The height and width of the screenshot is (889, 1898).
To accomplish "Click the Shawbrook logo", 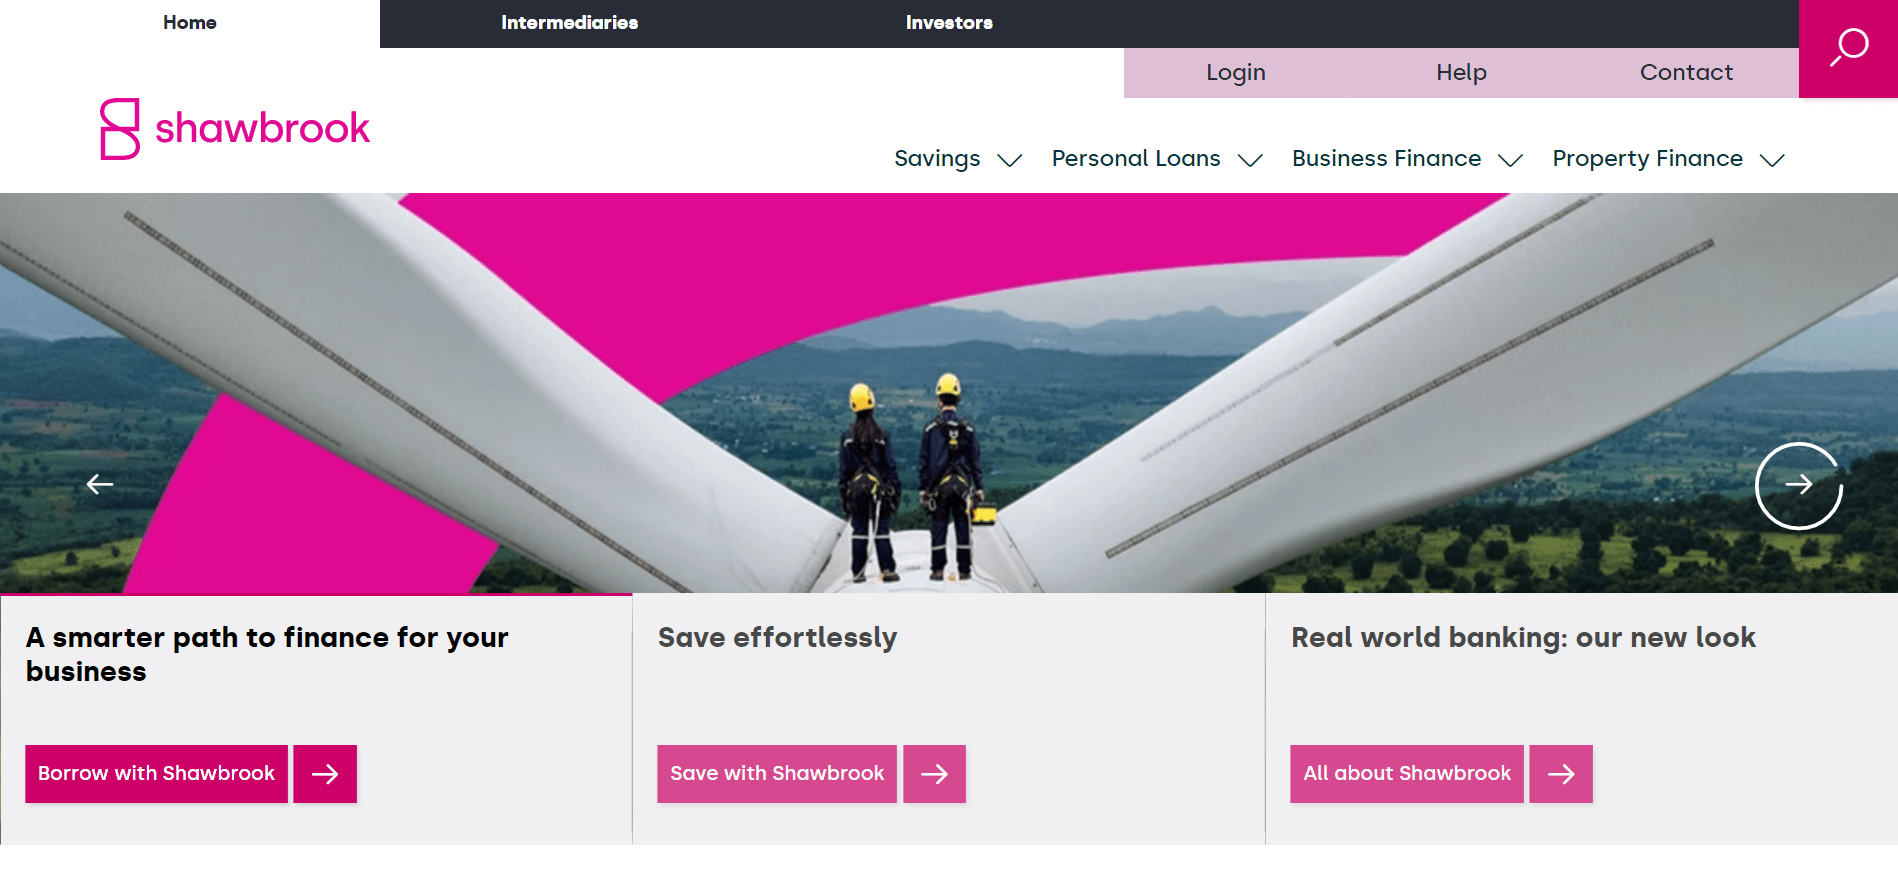I will pos(235,129).
